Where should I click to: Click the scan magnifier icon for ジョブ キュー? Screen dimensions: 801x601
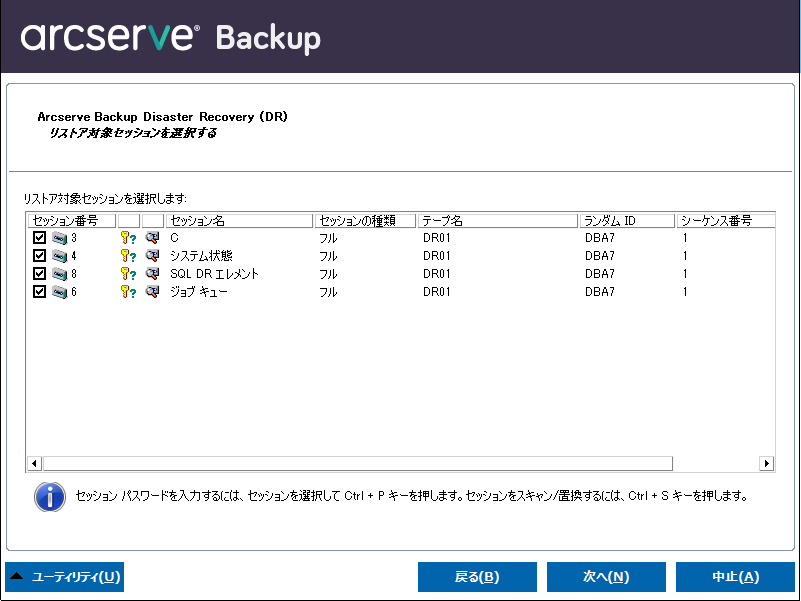tap(152, 291)
